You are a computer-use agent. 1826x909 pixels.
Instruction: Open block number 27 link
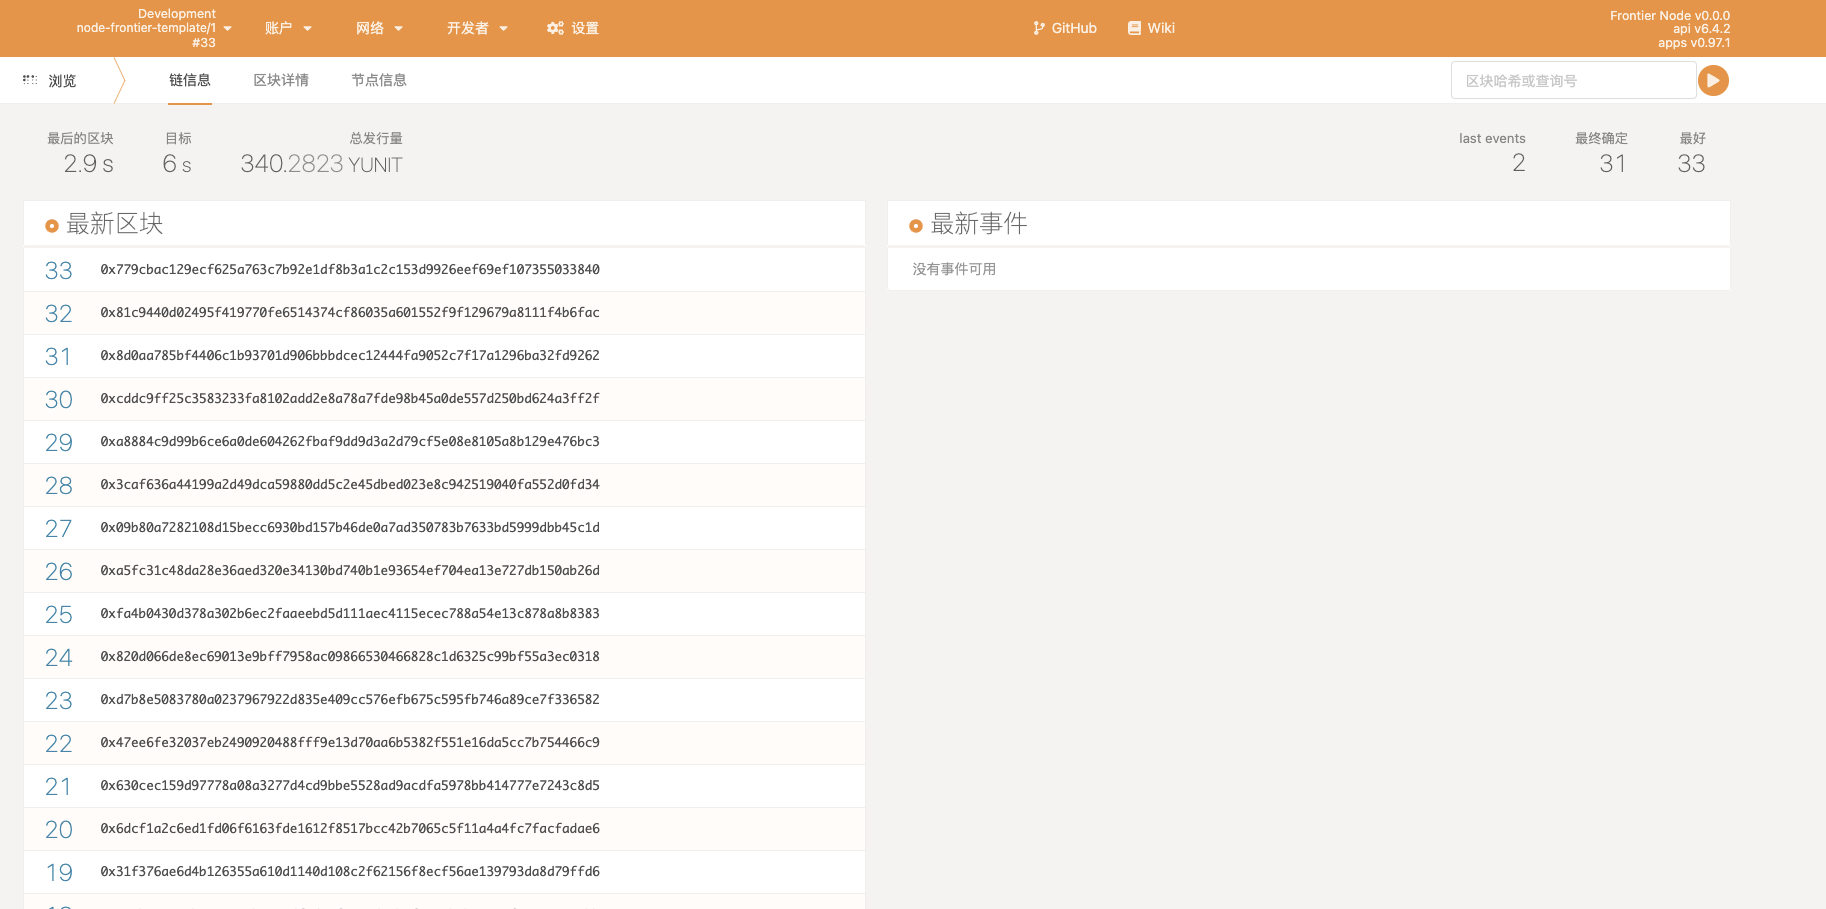[59, 528]
